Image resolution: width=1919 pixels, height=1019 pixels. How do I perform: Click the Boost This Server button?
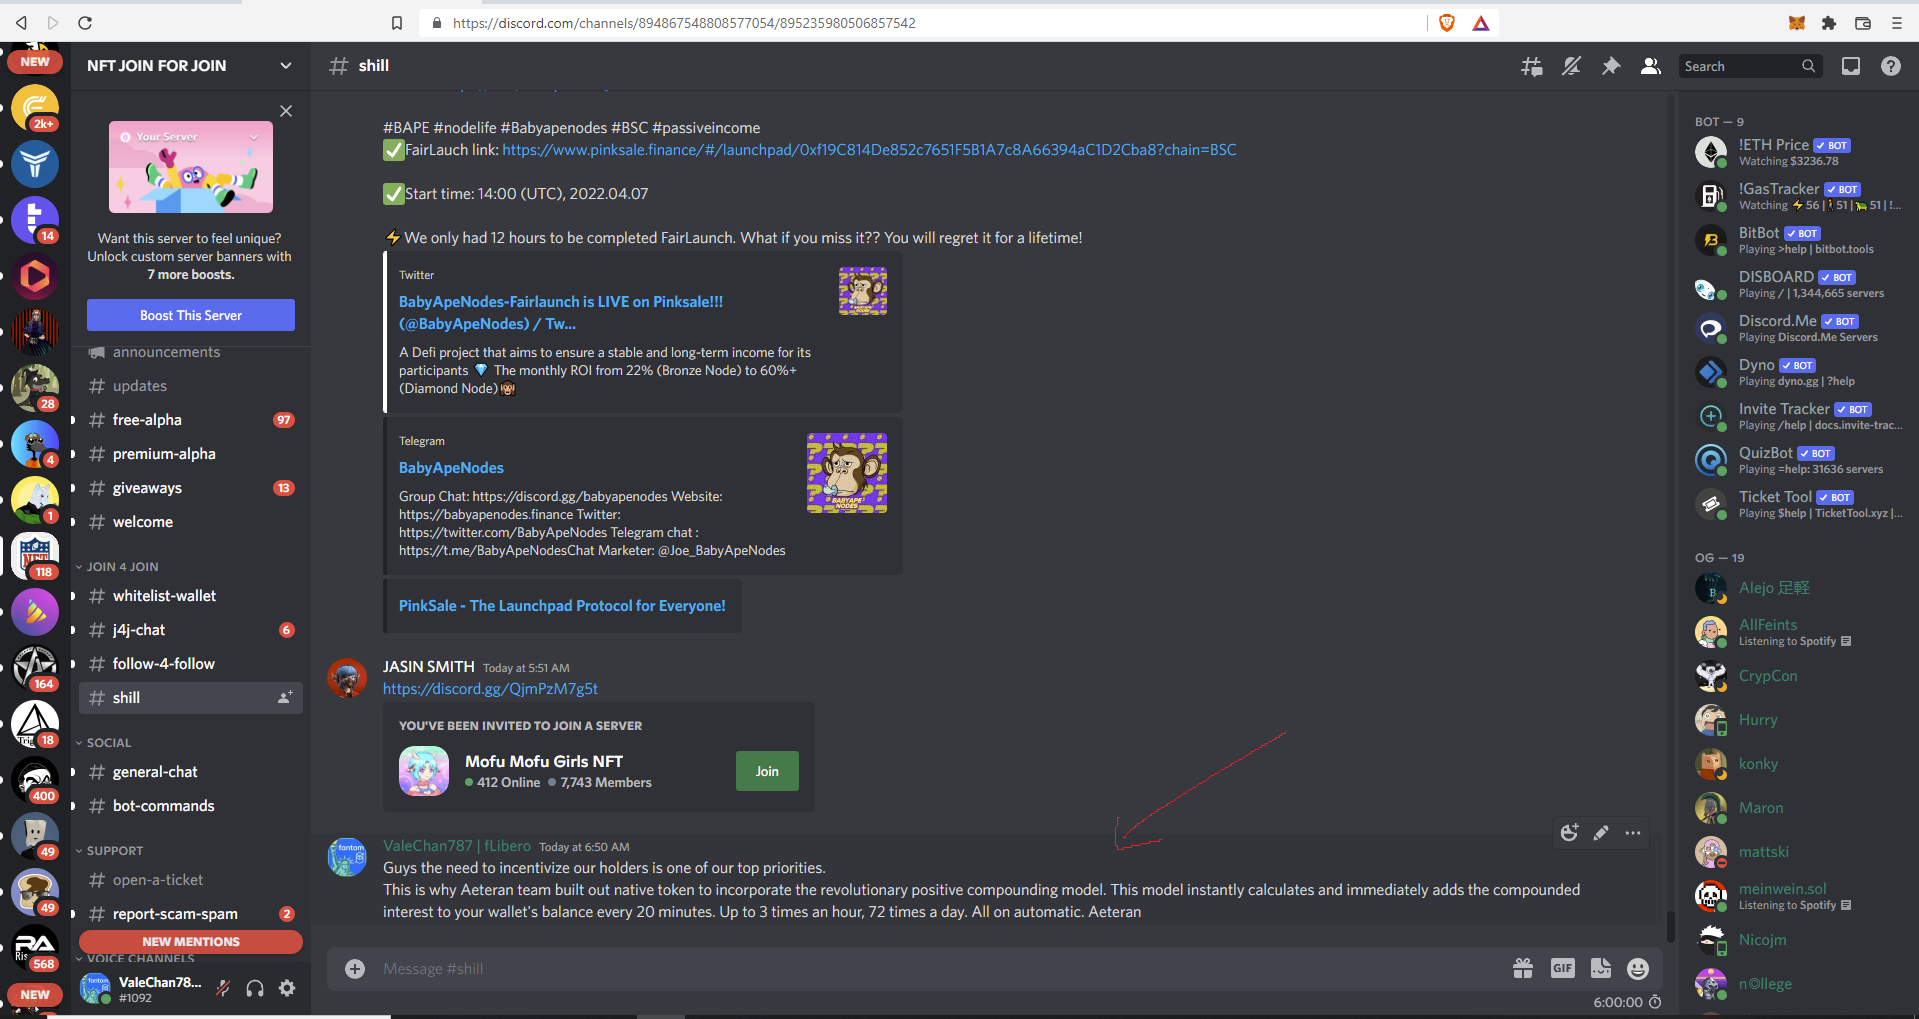pyautogui.click(x=191, y=315)
